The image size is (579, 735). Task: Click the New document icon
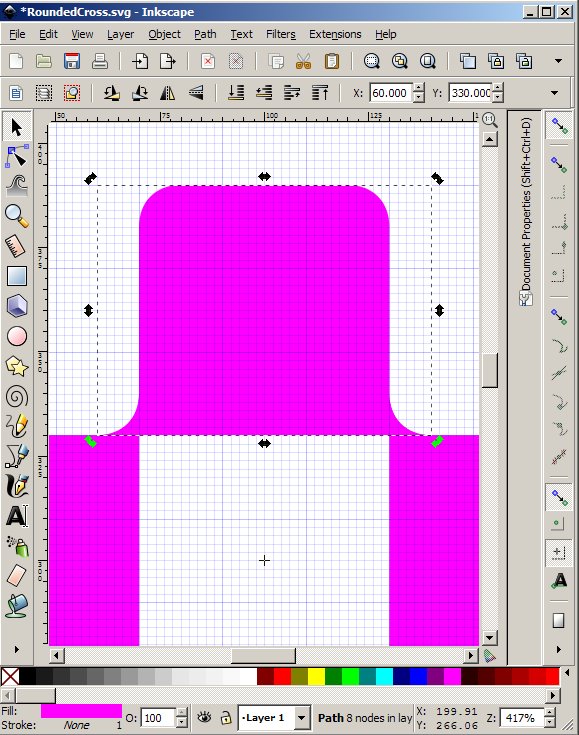[16, 61]
